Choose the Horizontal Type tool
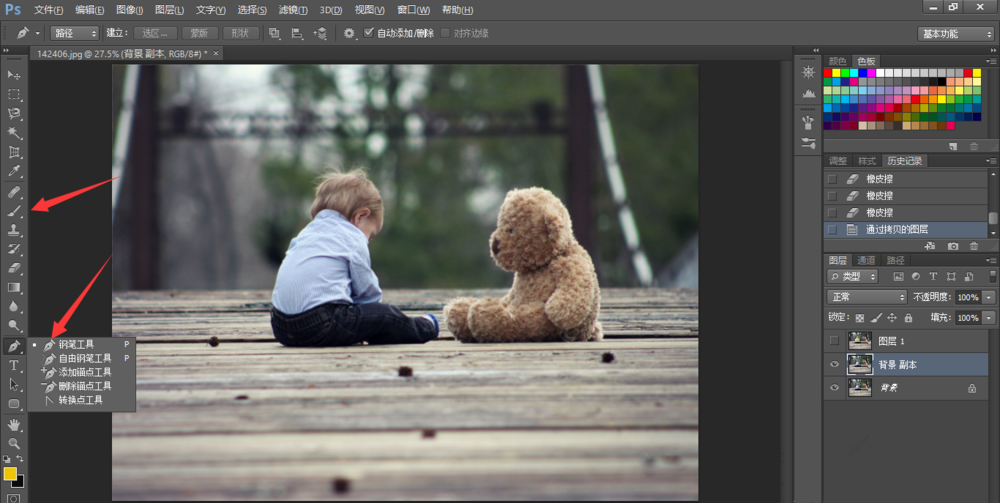This screenshot has width=1000, height=503. [14, 365]
